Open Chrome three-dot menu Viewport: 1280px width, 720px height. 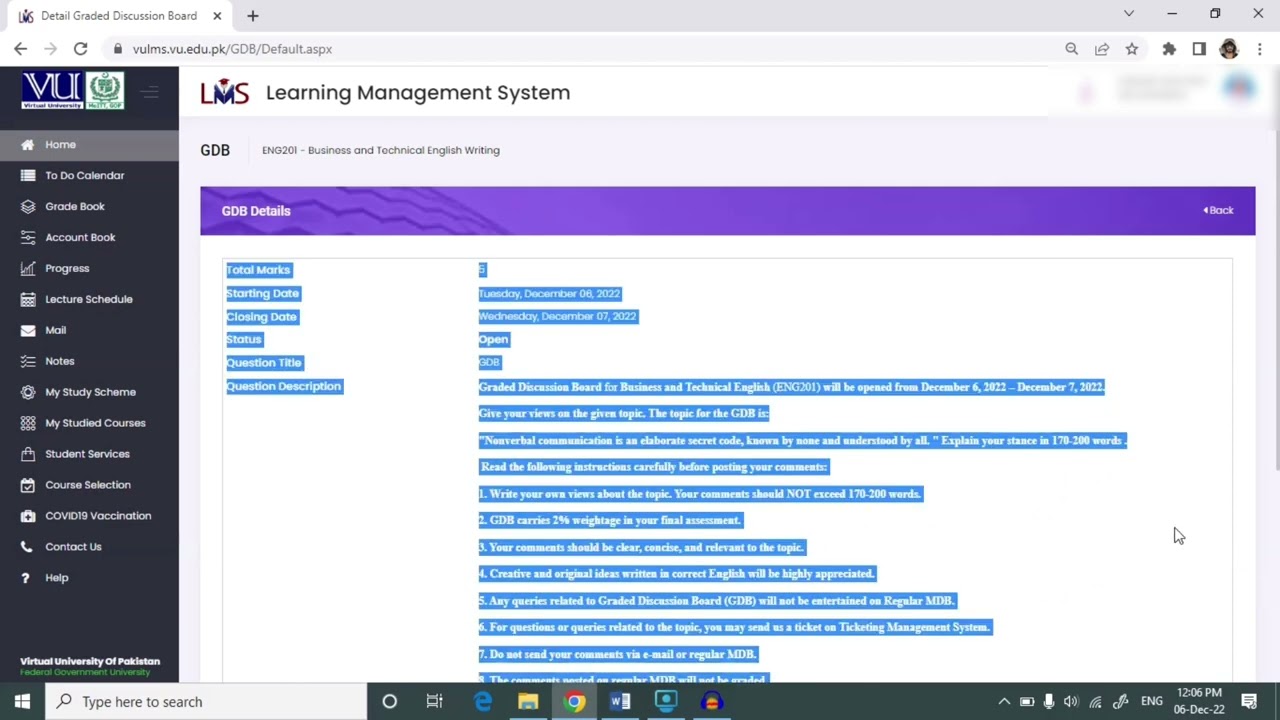(x=1260, y=49)
